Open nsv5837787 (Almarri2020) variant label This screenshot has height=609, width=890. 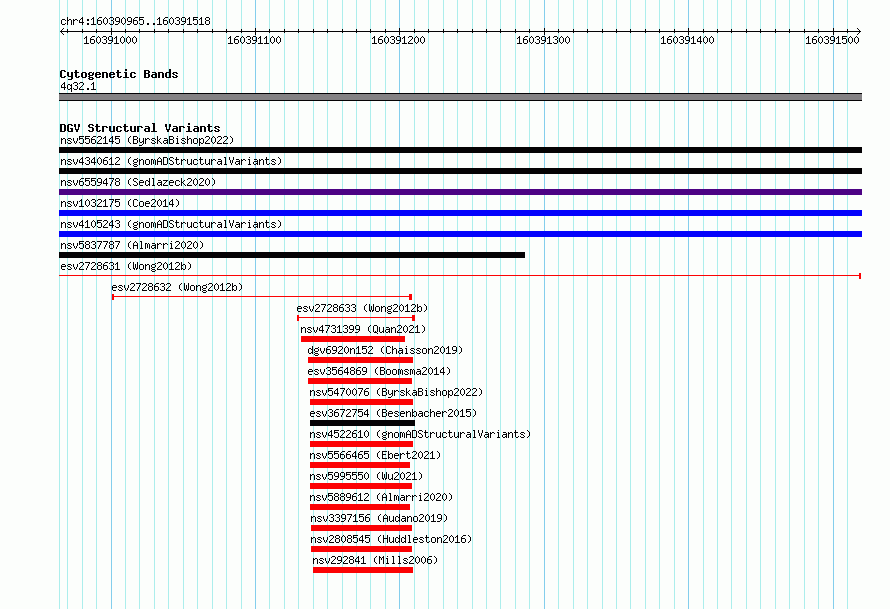pyautogui.click(x=132, y=245)
